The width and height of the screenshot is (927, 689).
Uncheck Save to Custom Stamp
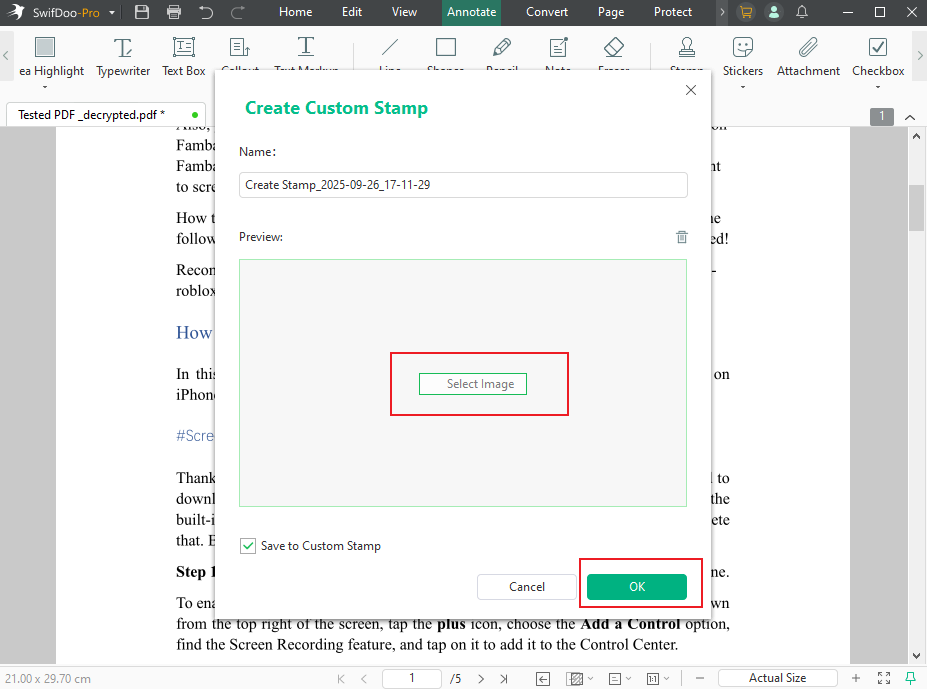coord(246,546)
